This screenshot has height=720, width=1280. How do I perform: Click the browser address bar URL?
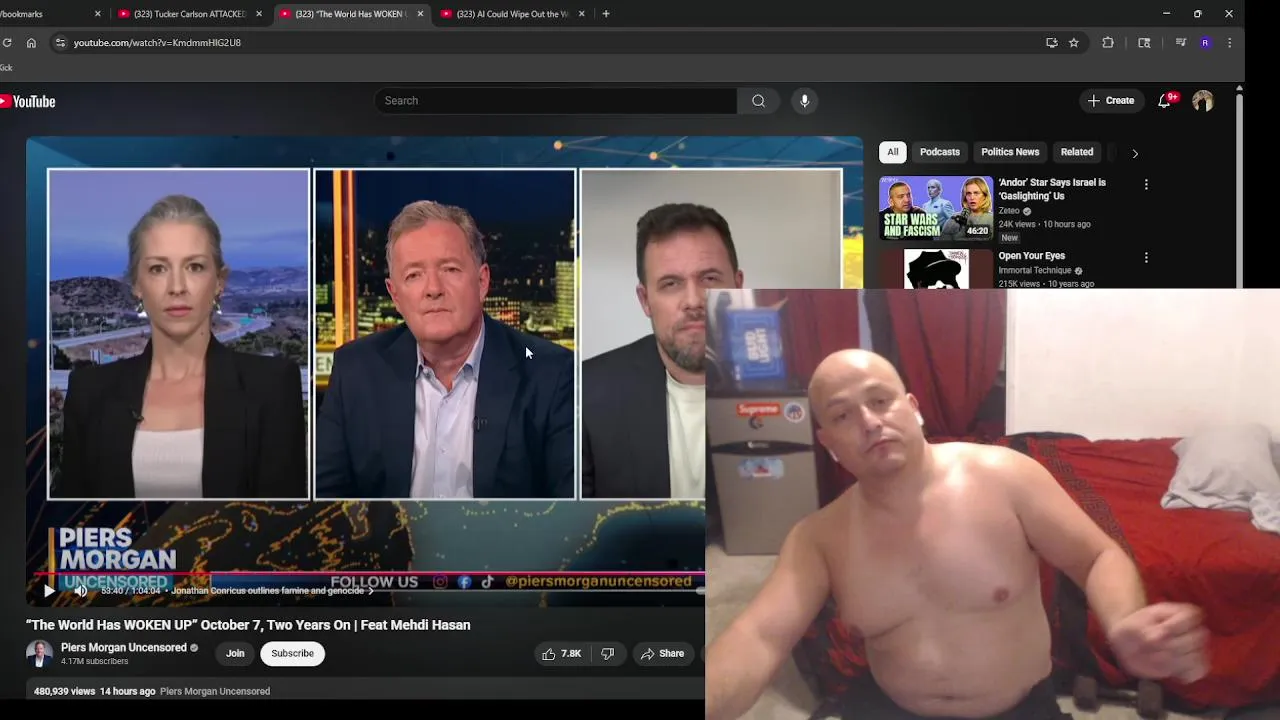tap(157, 43)
